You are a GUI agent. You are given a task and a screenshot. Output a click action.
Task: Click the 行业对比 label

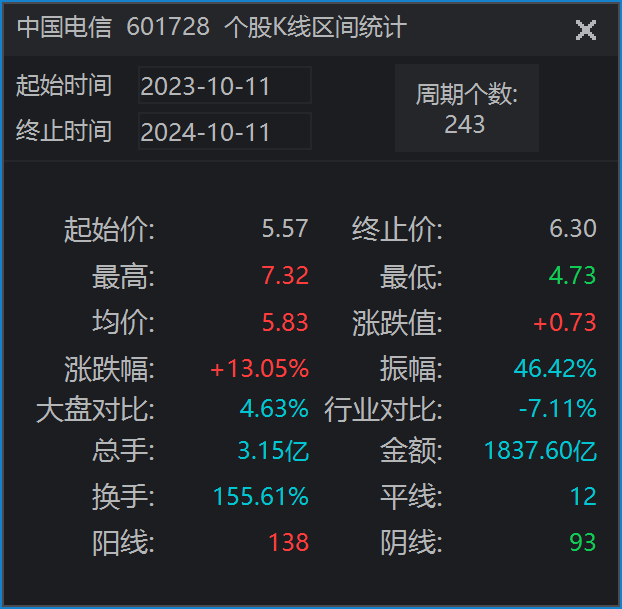point(383,409)
